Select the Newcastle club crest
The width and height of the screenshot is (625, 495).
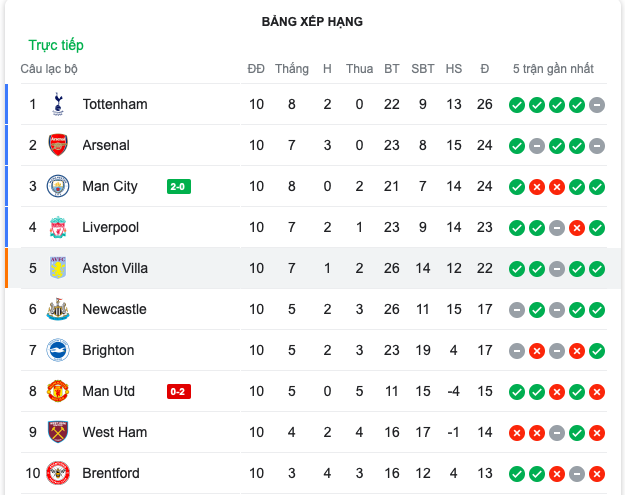click(x=58, y=309)
